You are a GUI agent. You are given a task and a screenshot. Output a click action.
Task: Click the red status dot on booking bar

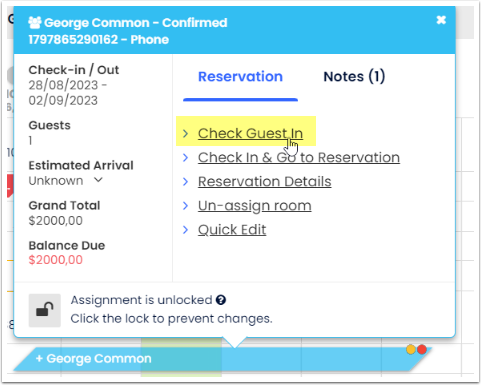pyautogui.click(x=422, y=349)
